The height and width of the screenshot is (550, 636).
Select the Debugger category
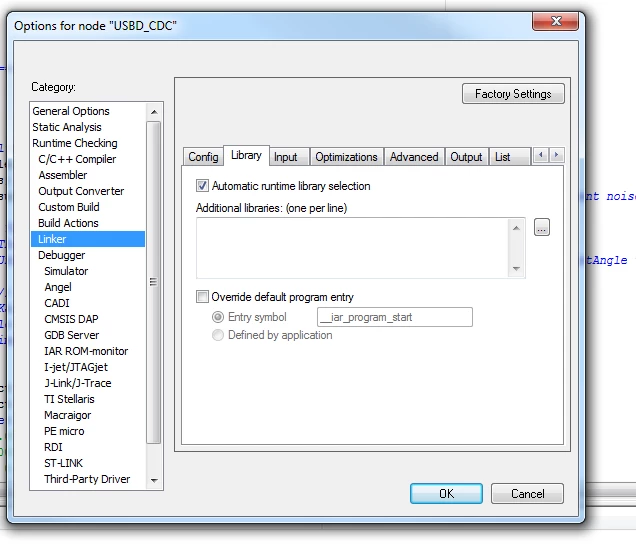88,255
